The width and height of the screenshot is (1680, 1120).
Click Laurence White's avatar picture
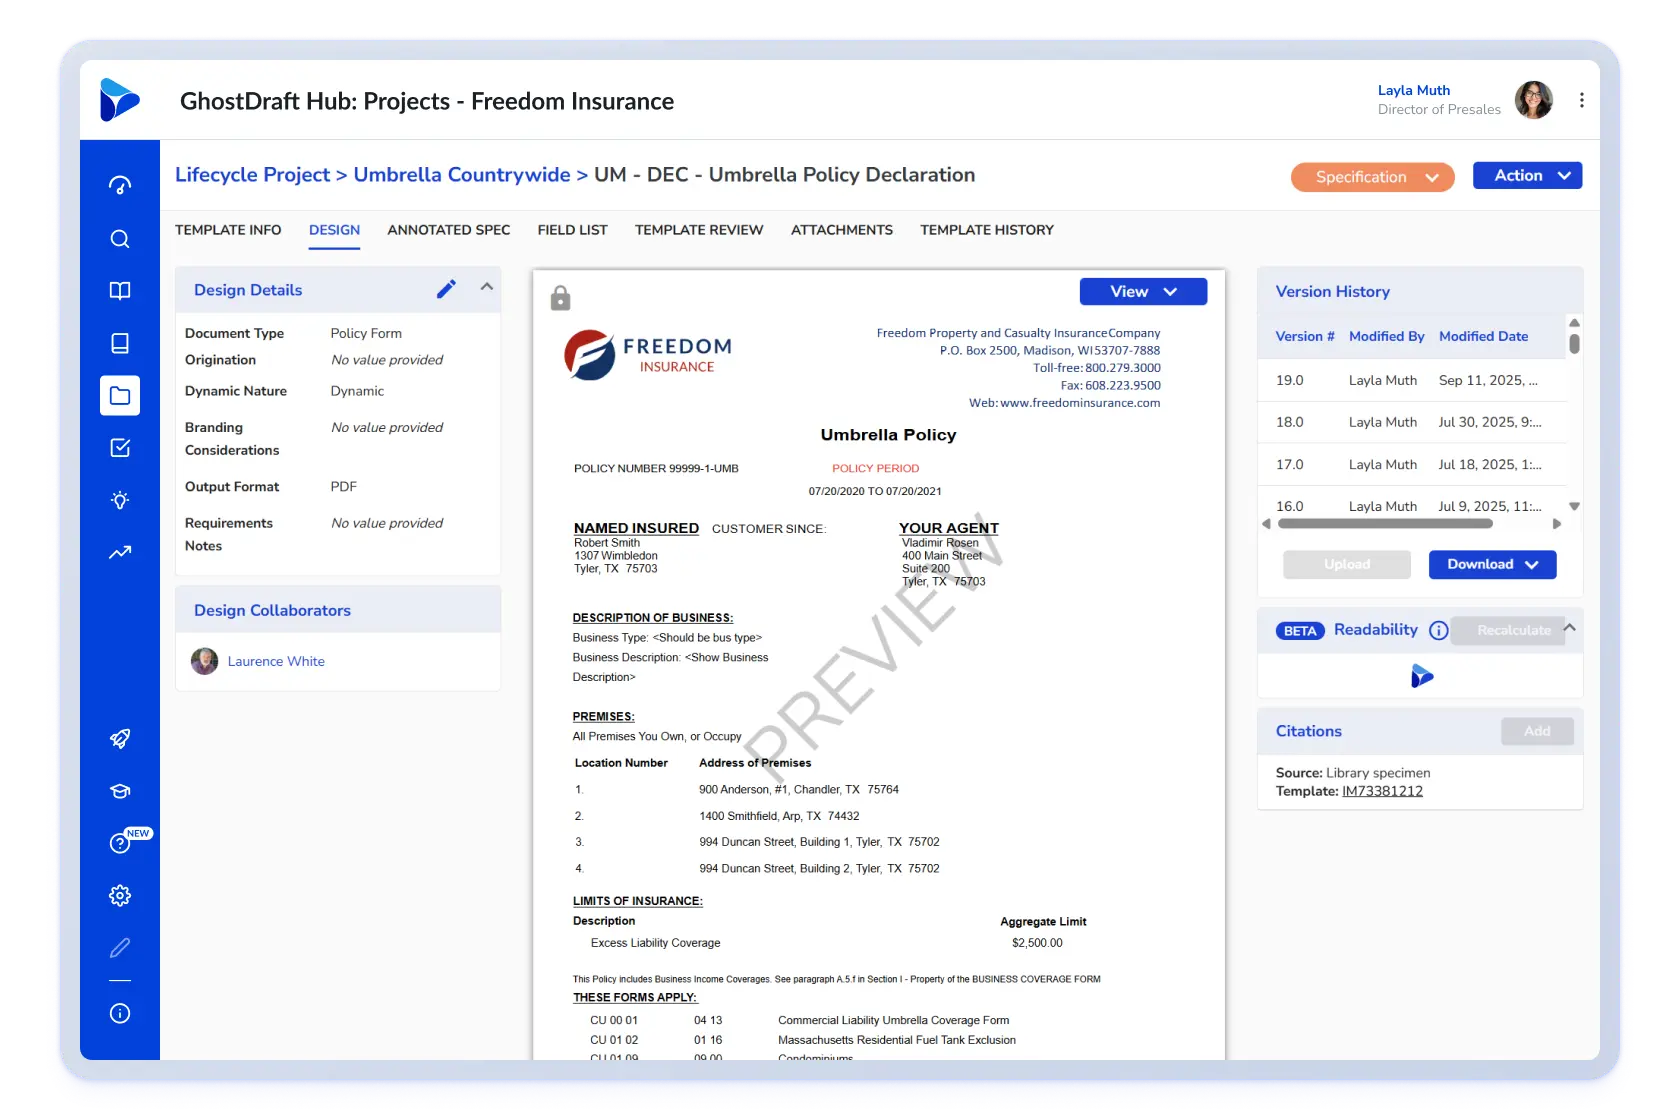(204, 661)
